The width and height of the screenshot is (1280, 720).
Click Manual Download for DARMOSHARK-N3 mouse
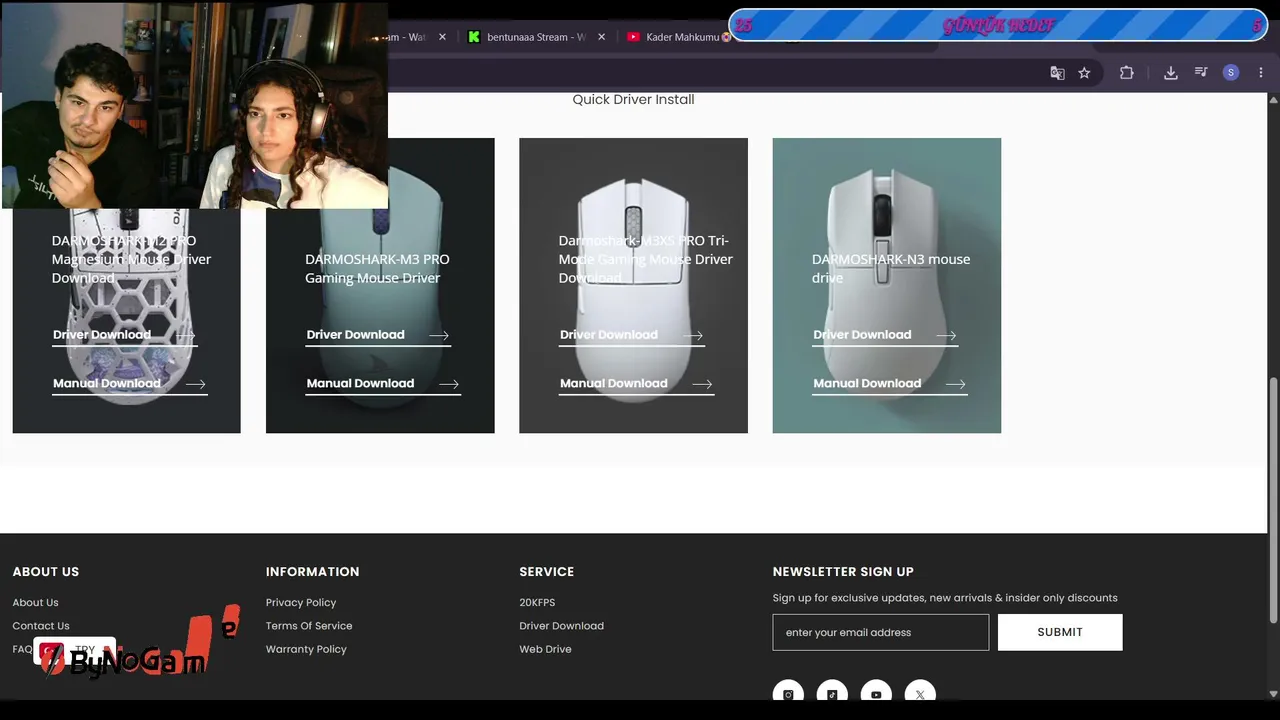pyautogui.click(x=890, y=384)
